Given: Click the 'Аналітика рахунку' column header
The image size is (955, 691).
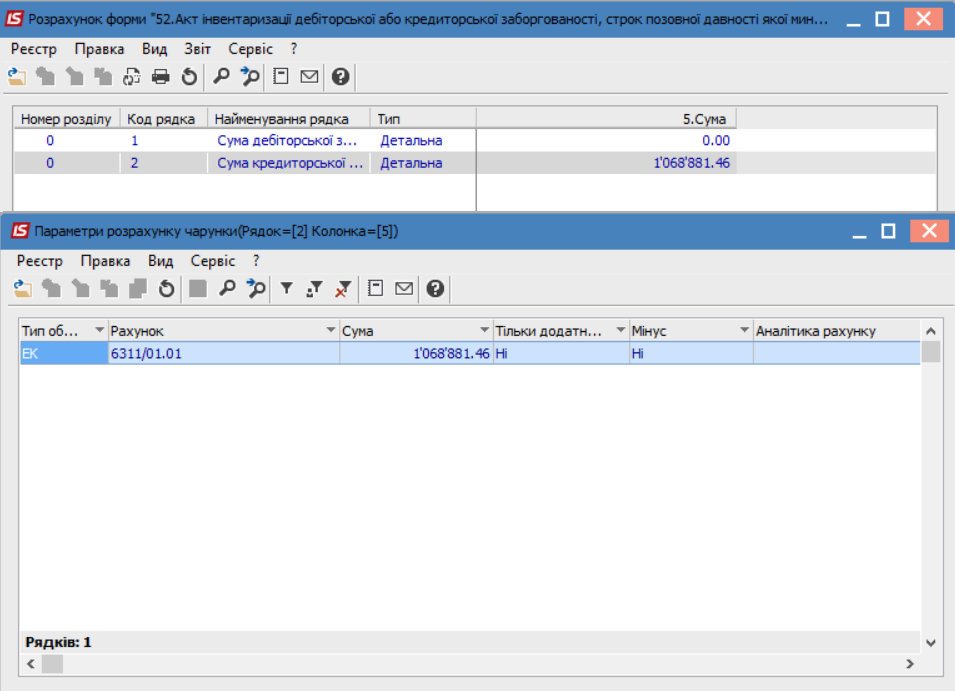Looking at the screenshot, I should (837, 331).
